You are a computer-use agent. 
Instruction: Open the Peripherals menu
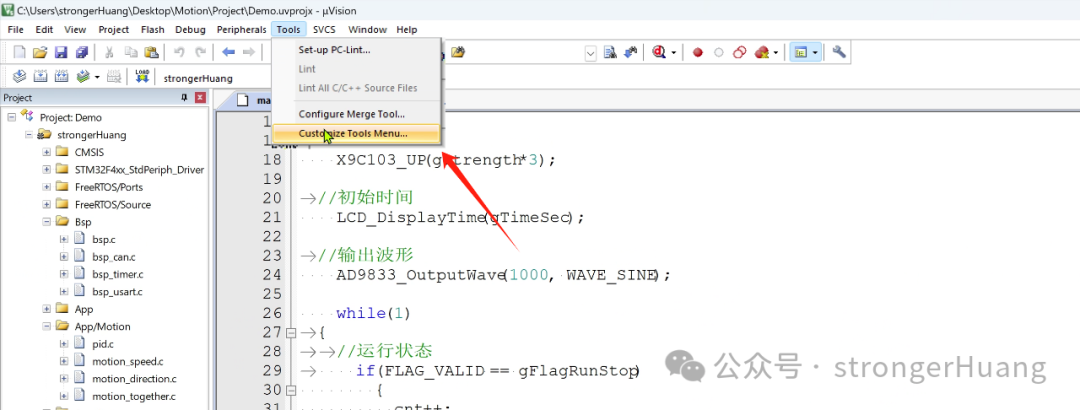(241, 30)
